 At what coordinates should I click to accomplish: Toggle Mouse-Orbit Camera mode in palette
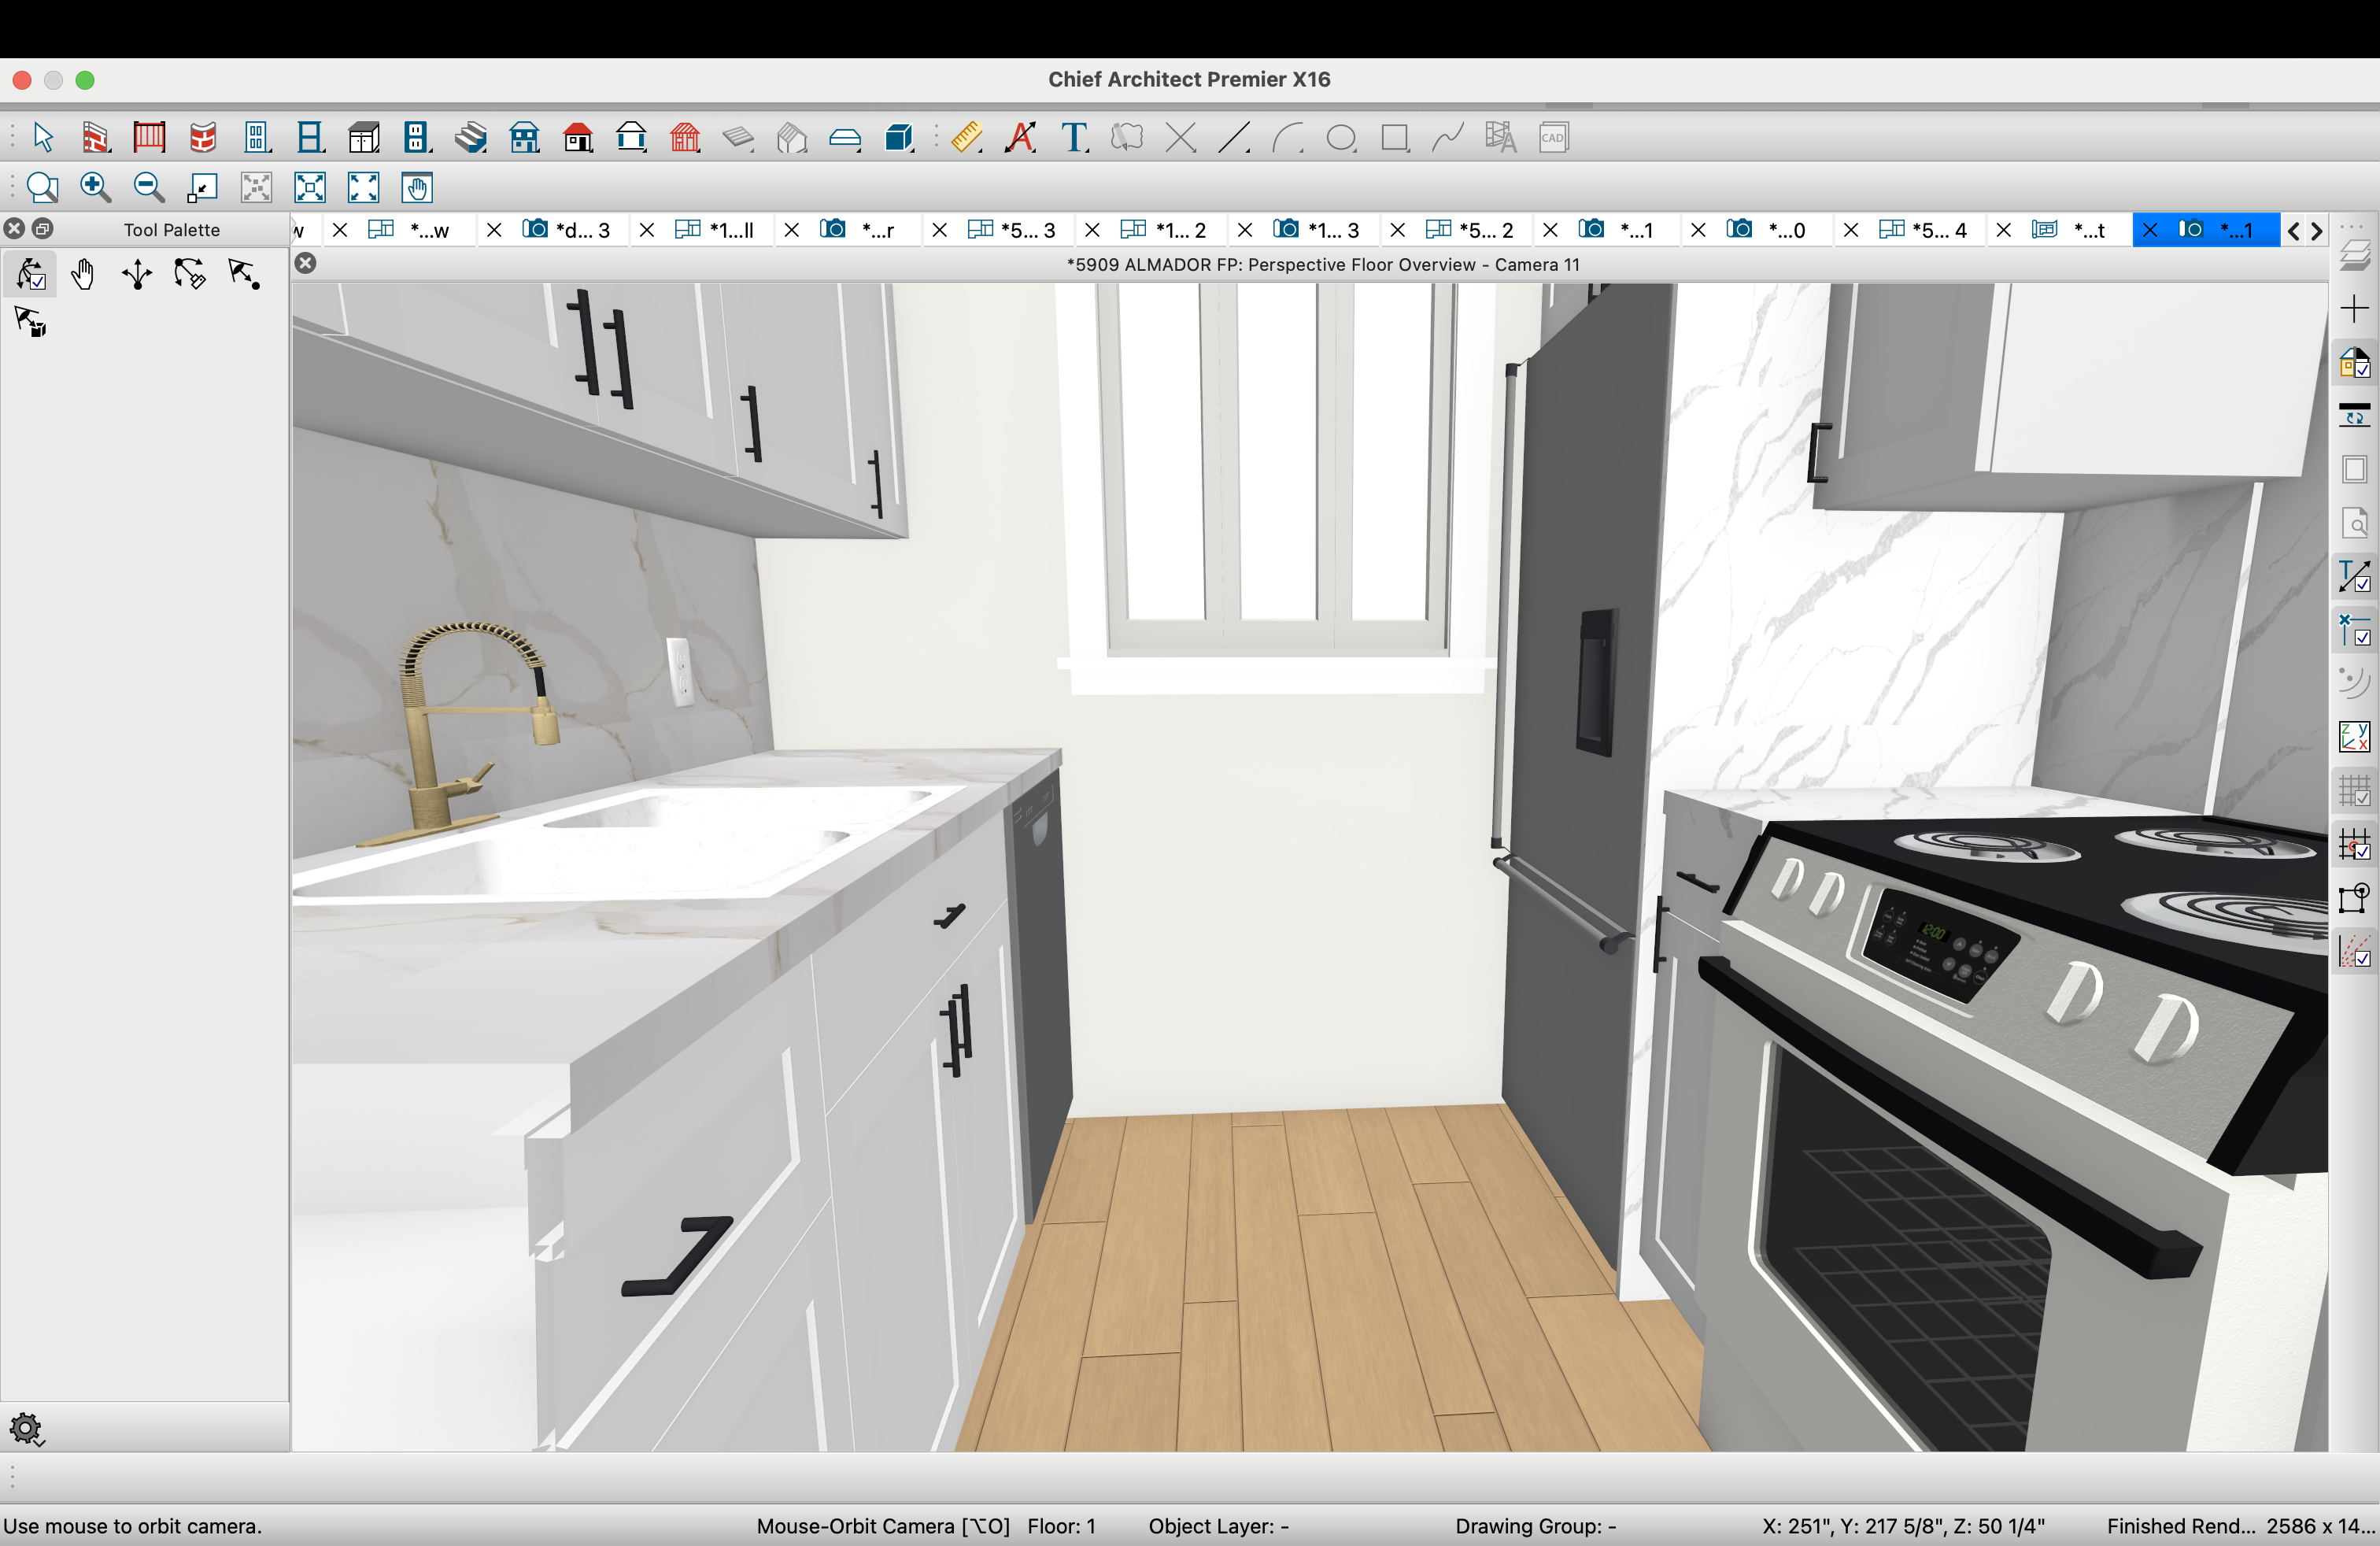pos(31,274)
